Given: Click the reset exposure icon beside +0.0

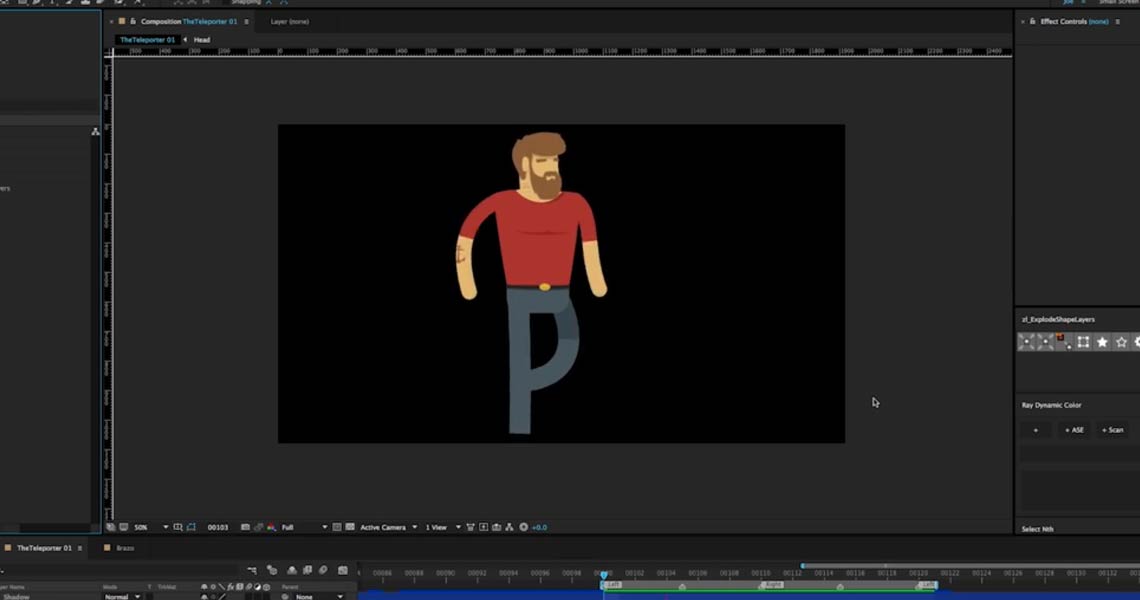Looking at the screenshot, I should click(x=522, y=527).
